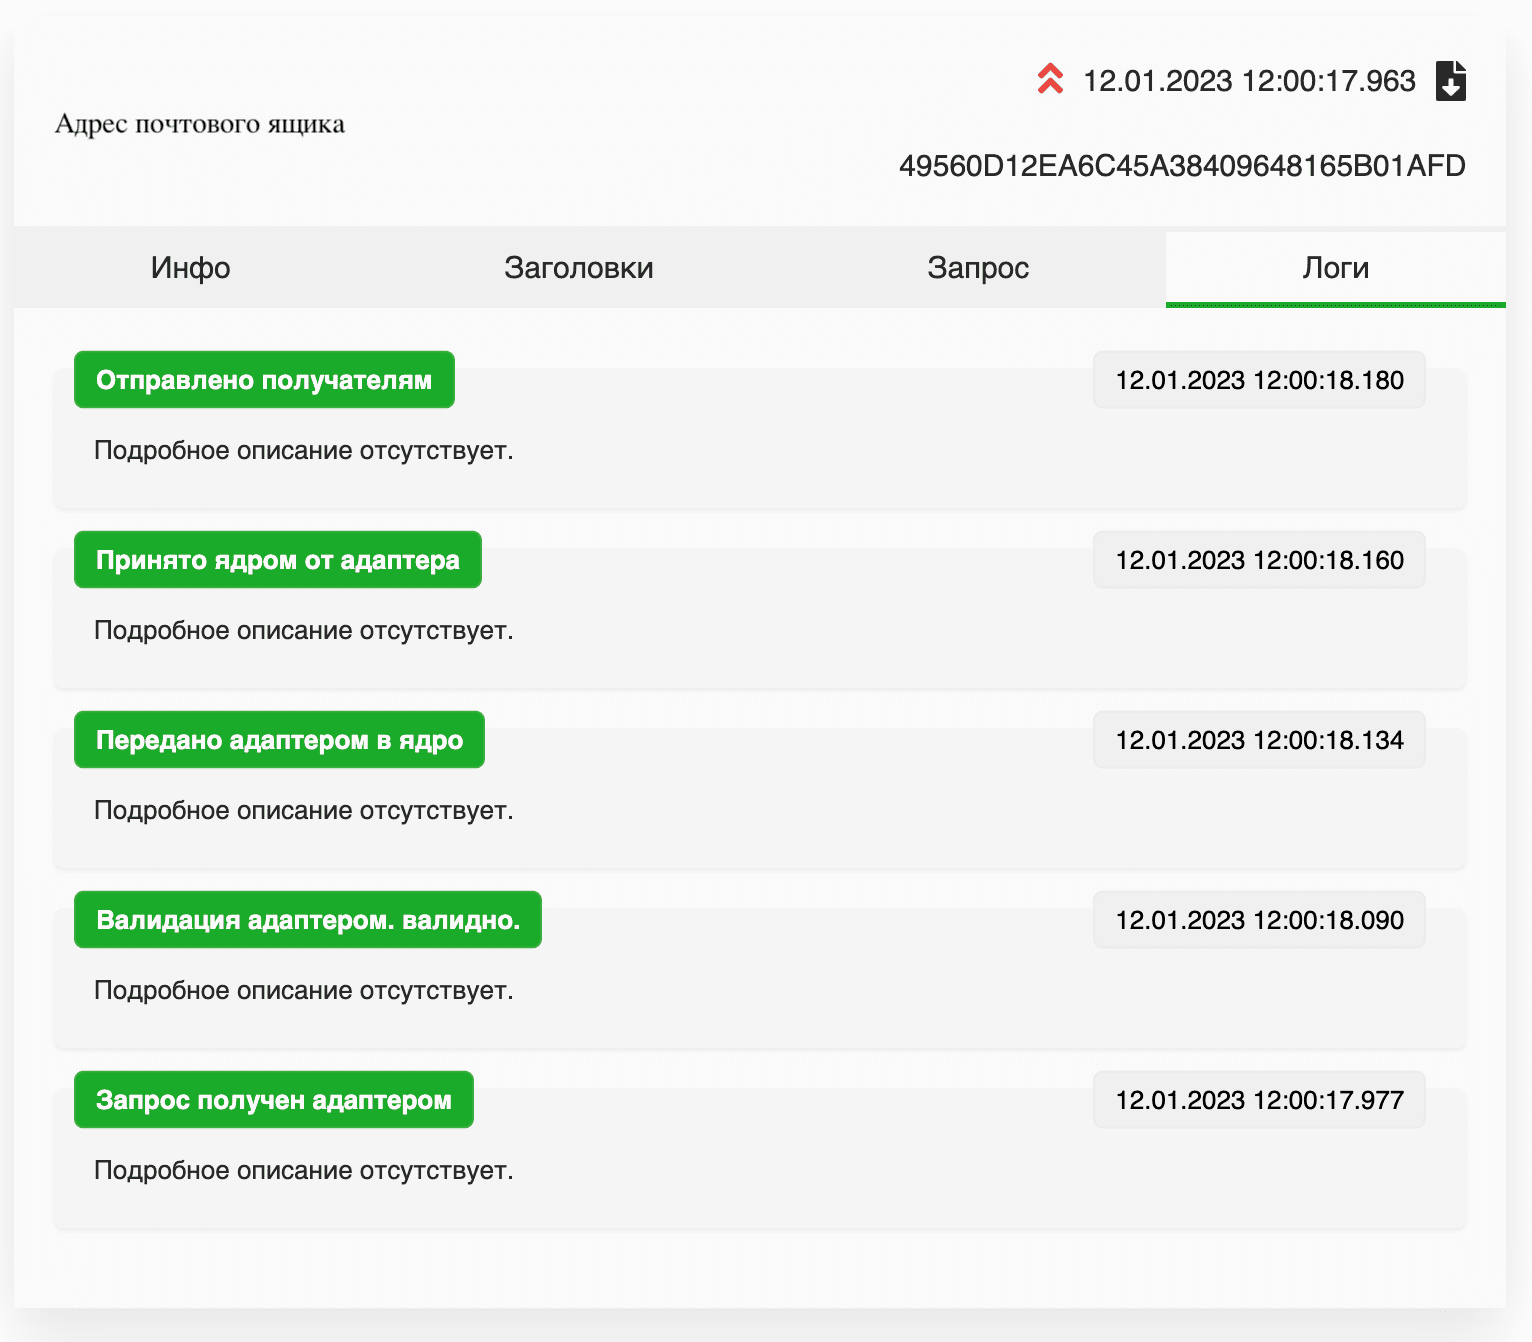Click description text under 'Отправлено получателям'
The width and height of the screenshot is (1532, 1342).
point(303,451)
